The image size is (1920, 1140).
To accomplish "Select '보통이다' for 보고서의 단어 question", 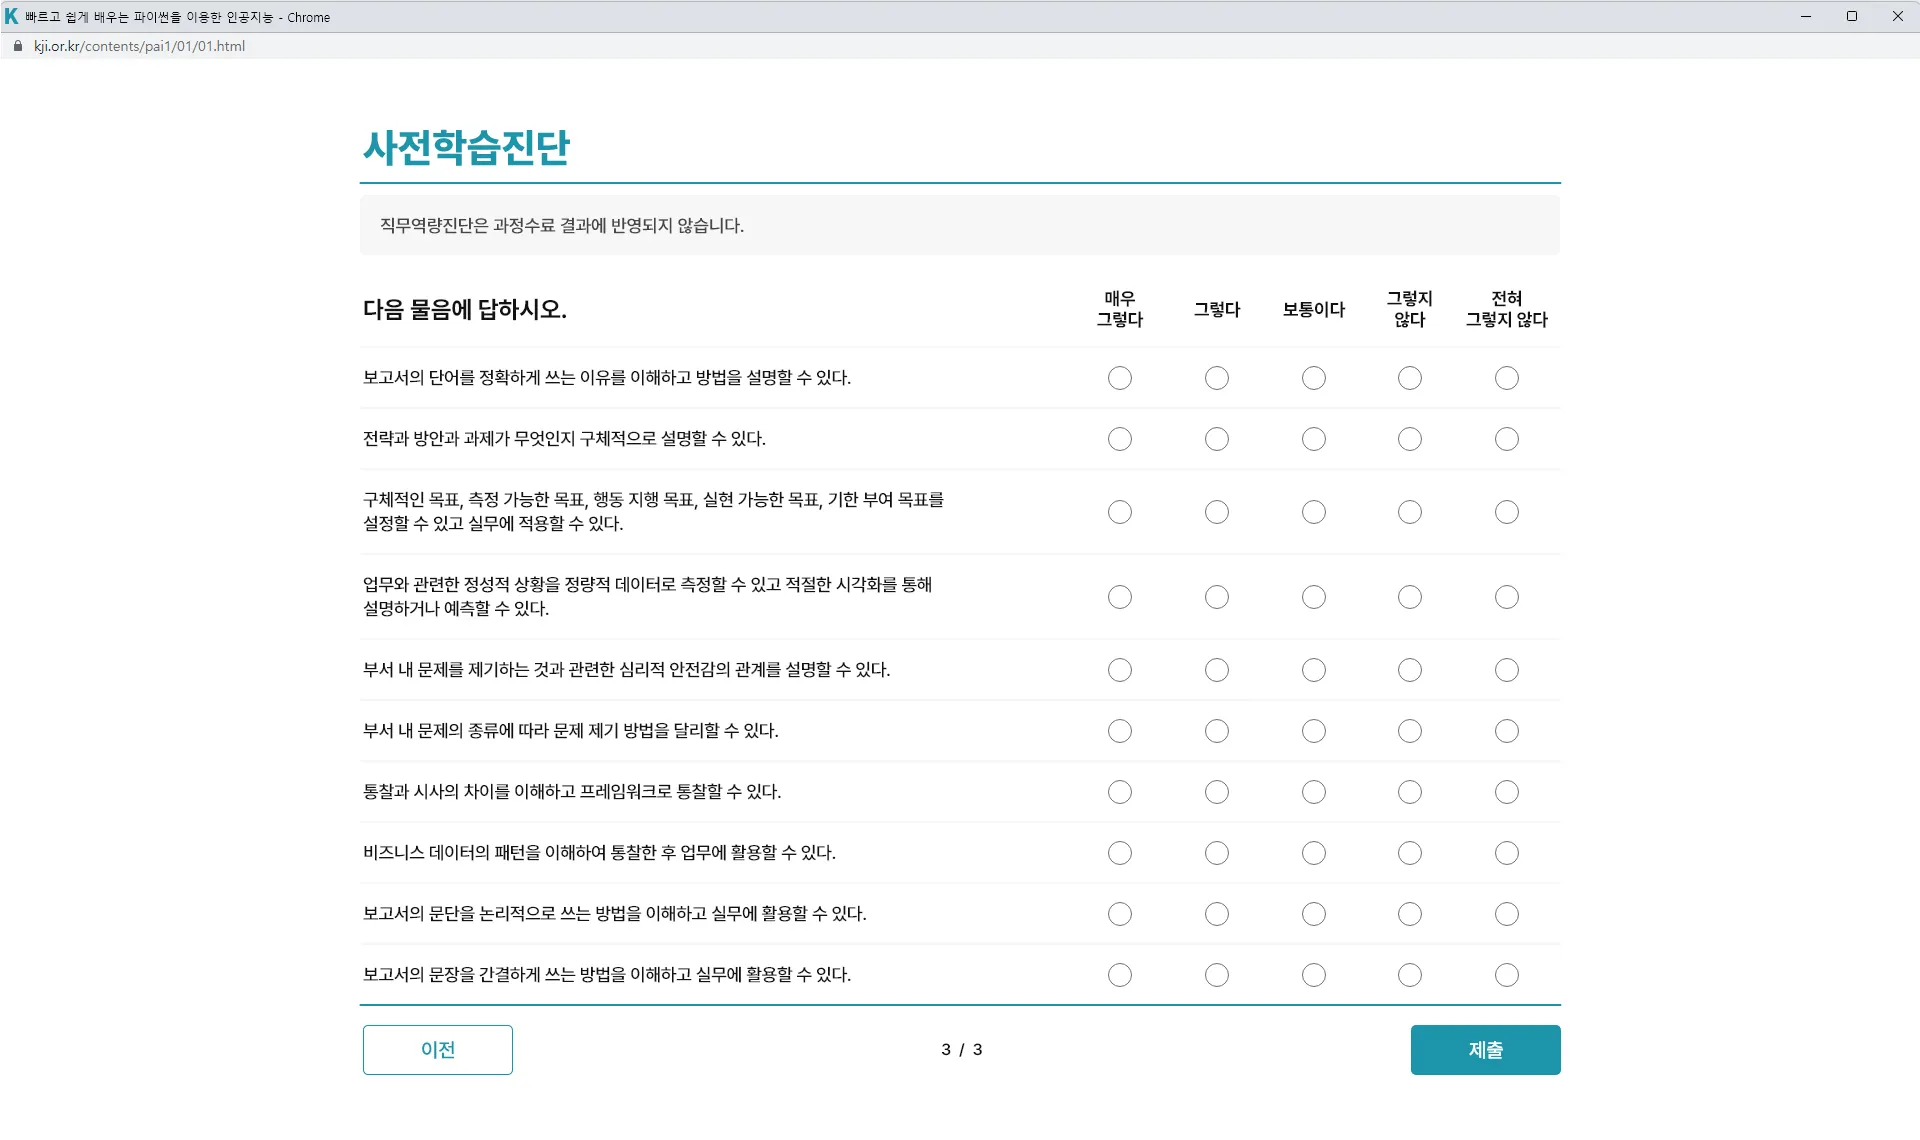I will pos(1314,378).
